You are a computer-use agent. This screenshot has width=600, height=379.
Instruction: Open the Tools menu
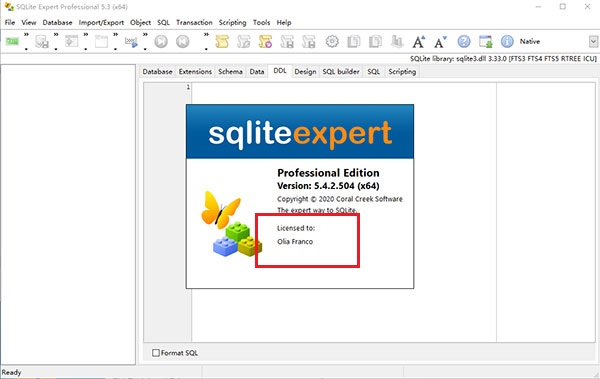pos(261,23)
